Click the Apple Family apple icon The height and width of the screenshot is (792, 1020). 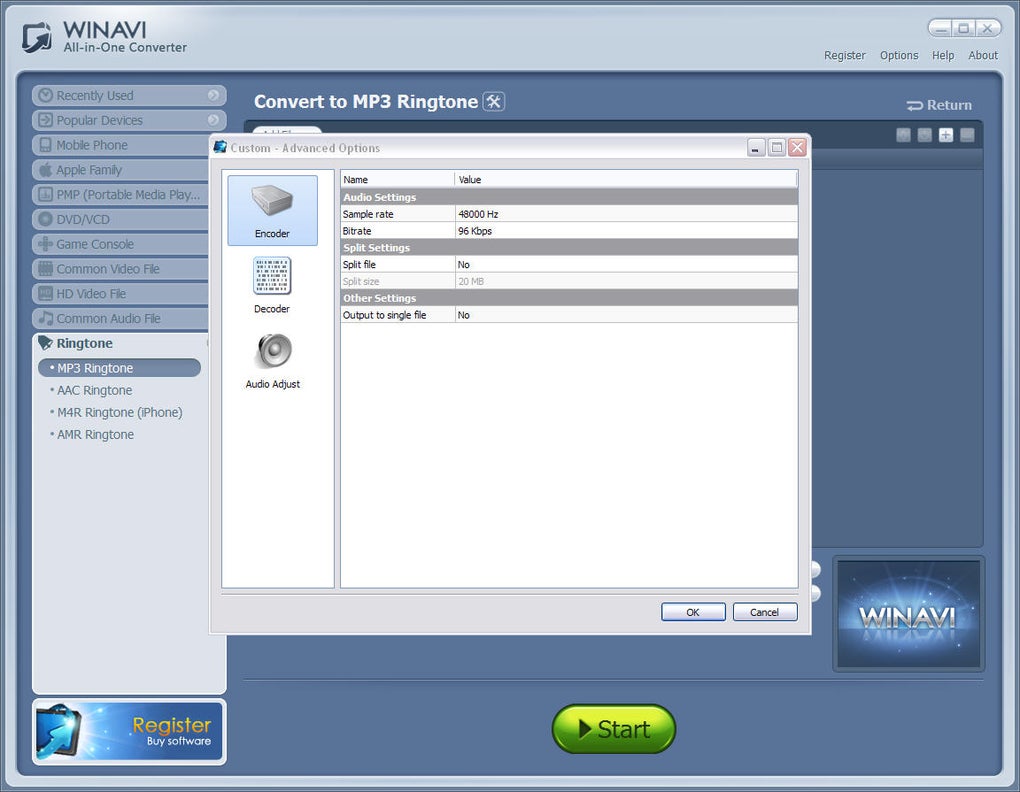45,170
